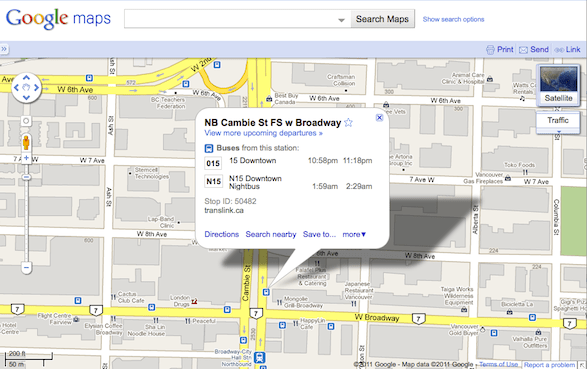587x369 pixels.
Task: Click the 15 Downtown route text
Action: [x=253, y=161]
